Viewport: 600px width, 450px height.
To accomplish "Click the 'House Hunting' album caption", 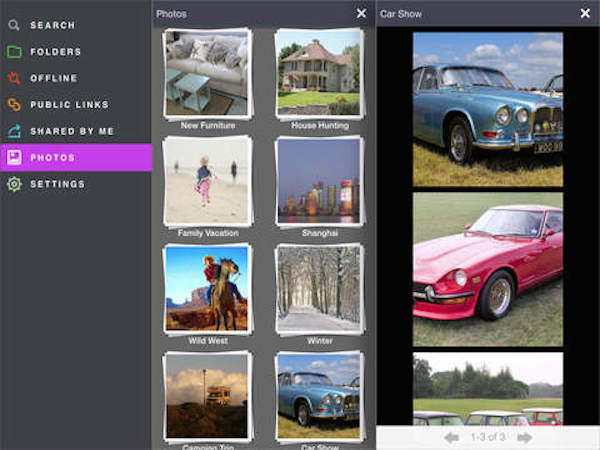I will (320, 126).
